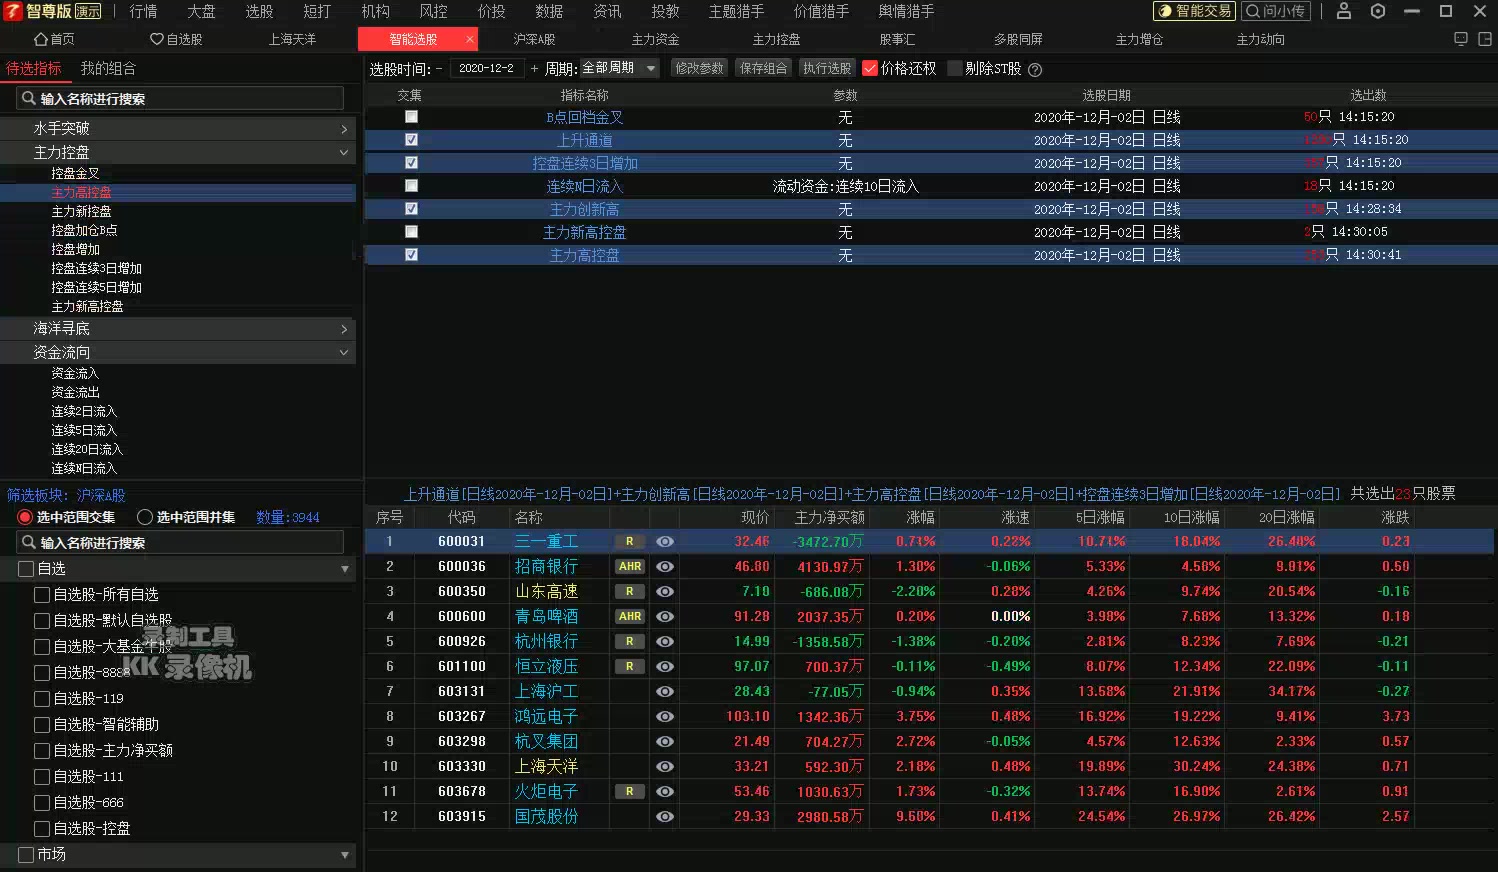Click the red app logo icon
This screenshot has width=1498, height=872.
[12, 11]
